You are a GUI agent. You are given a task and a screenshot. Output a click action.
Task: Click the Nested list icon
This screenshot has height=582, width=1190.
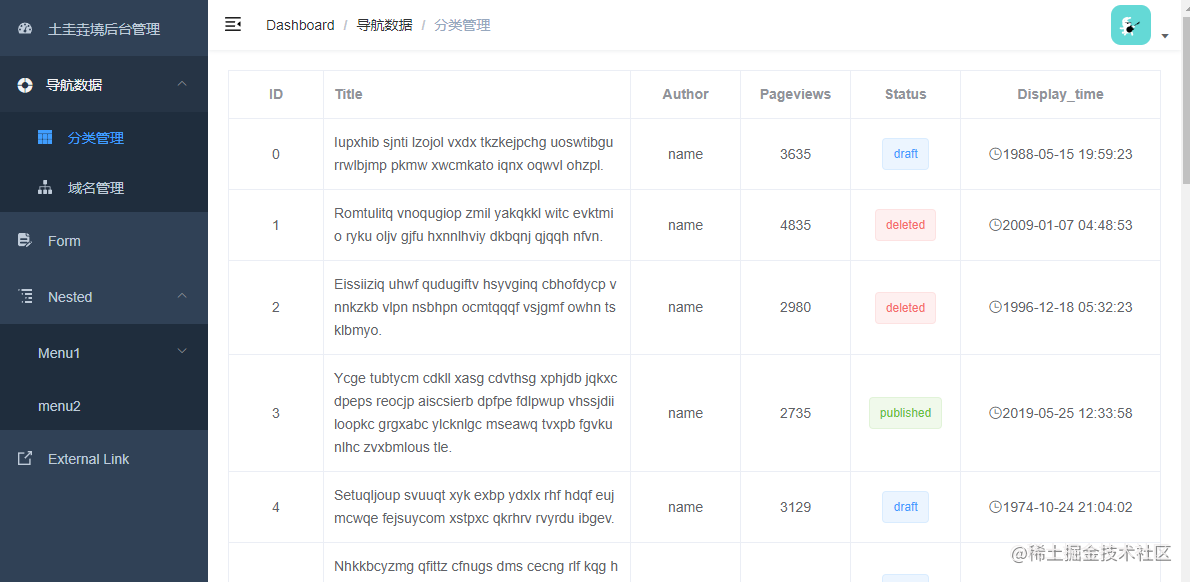click(x=25, y=296)
